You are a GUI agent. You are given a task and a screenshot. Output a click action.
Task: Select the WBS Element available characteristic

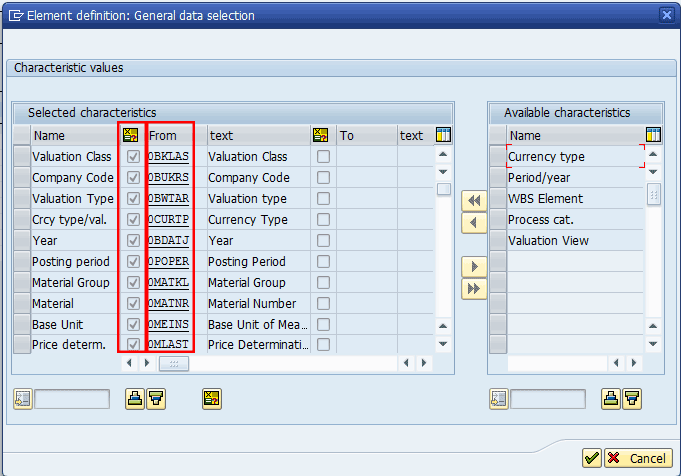point(545,199)
